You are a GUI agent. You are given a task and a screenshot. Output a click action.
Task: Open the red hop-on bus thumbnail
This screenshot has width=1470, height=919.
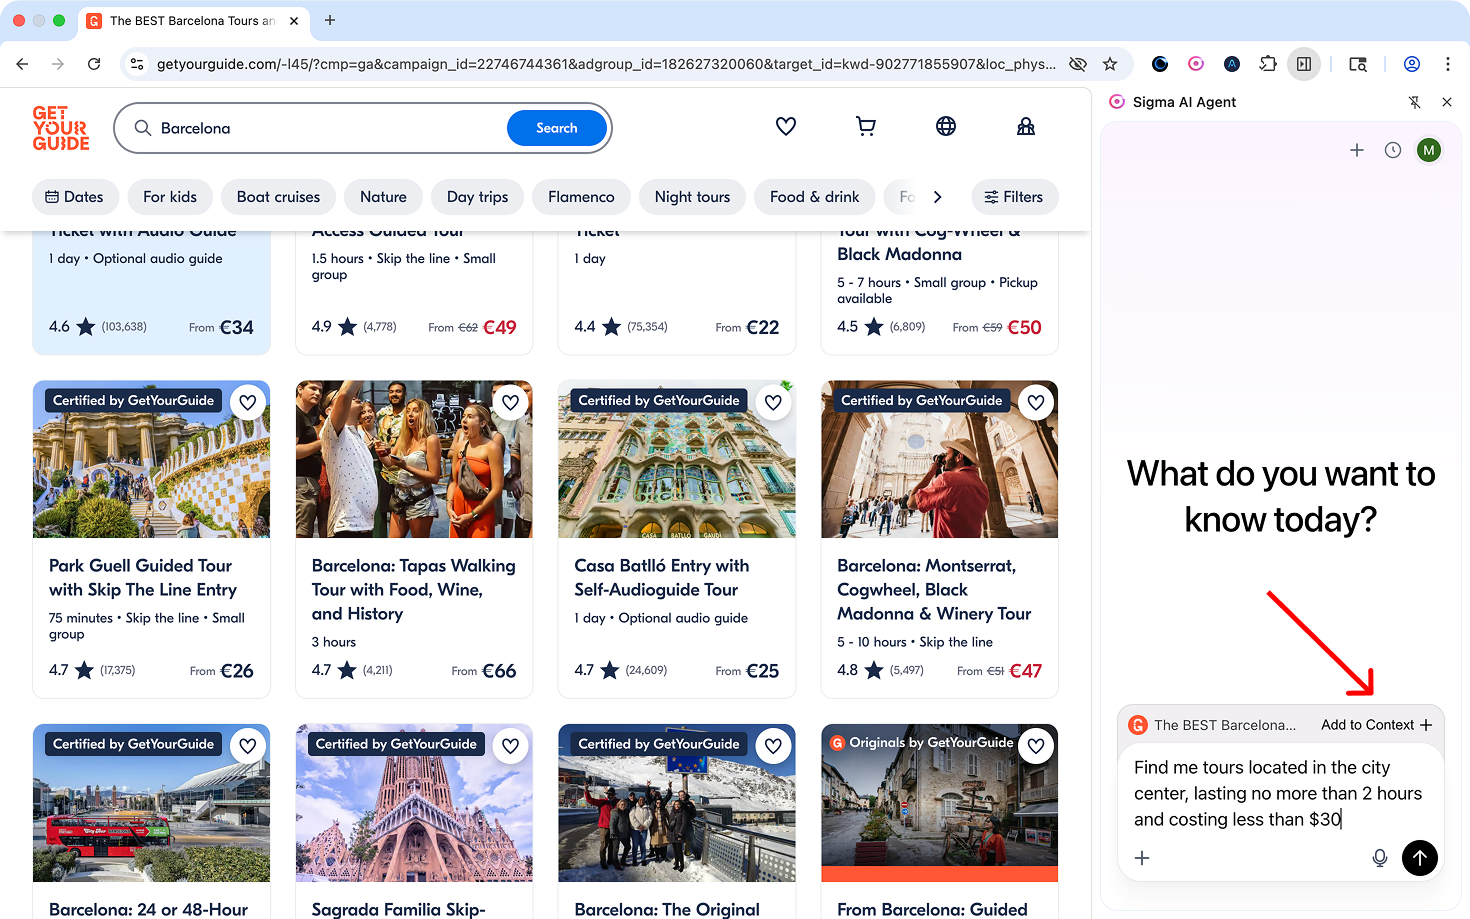[152, 803]
